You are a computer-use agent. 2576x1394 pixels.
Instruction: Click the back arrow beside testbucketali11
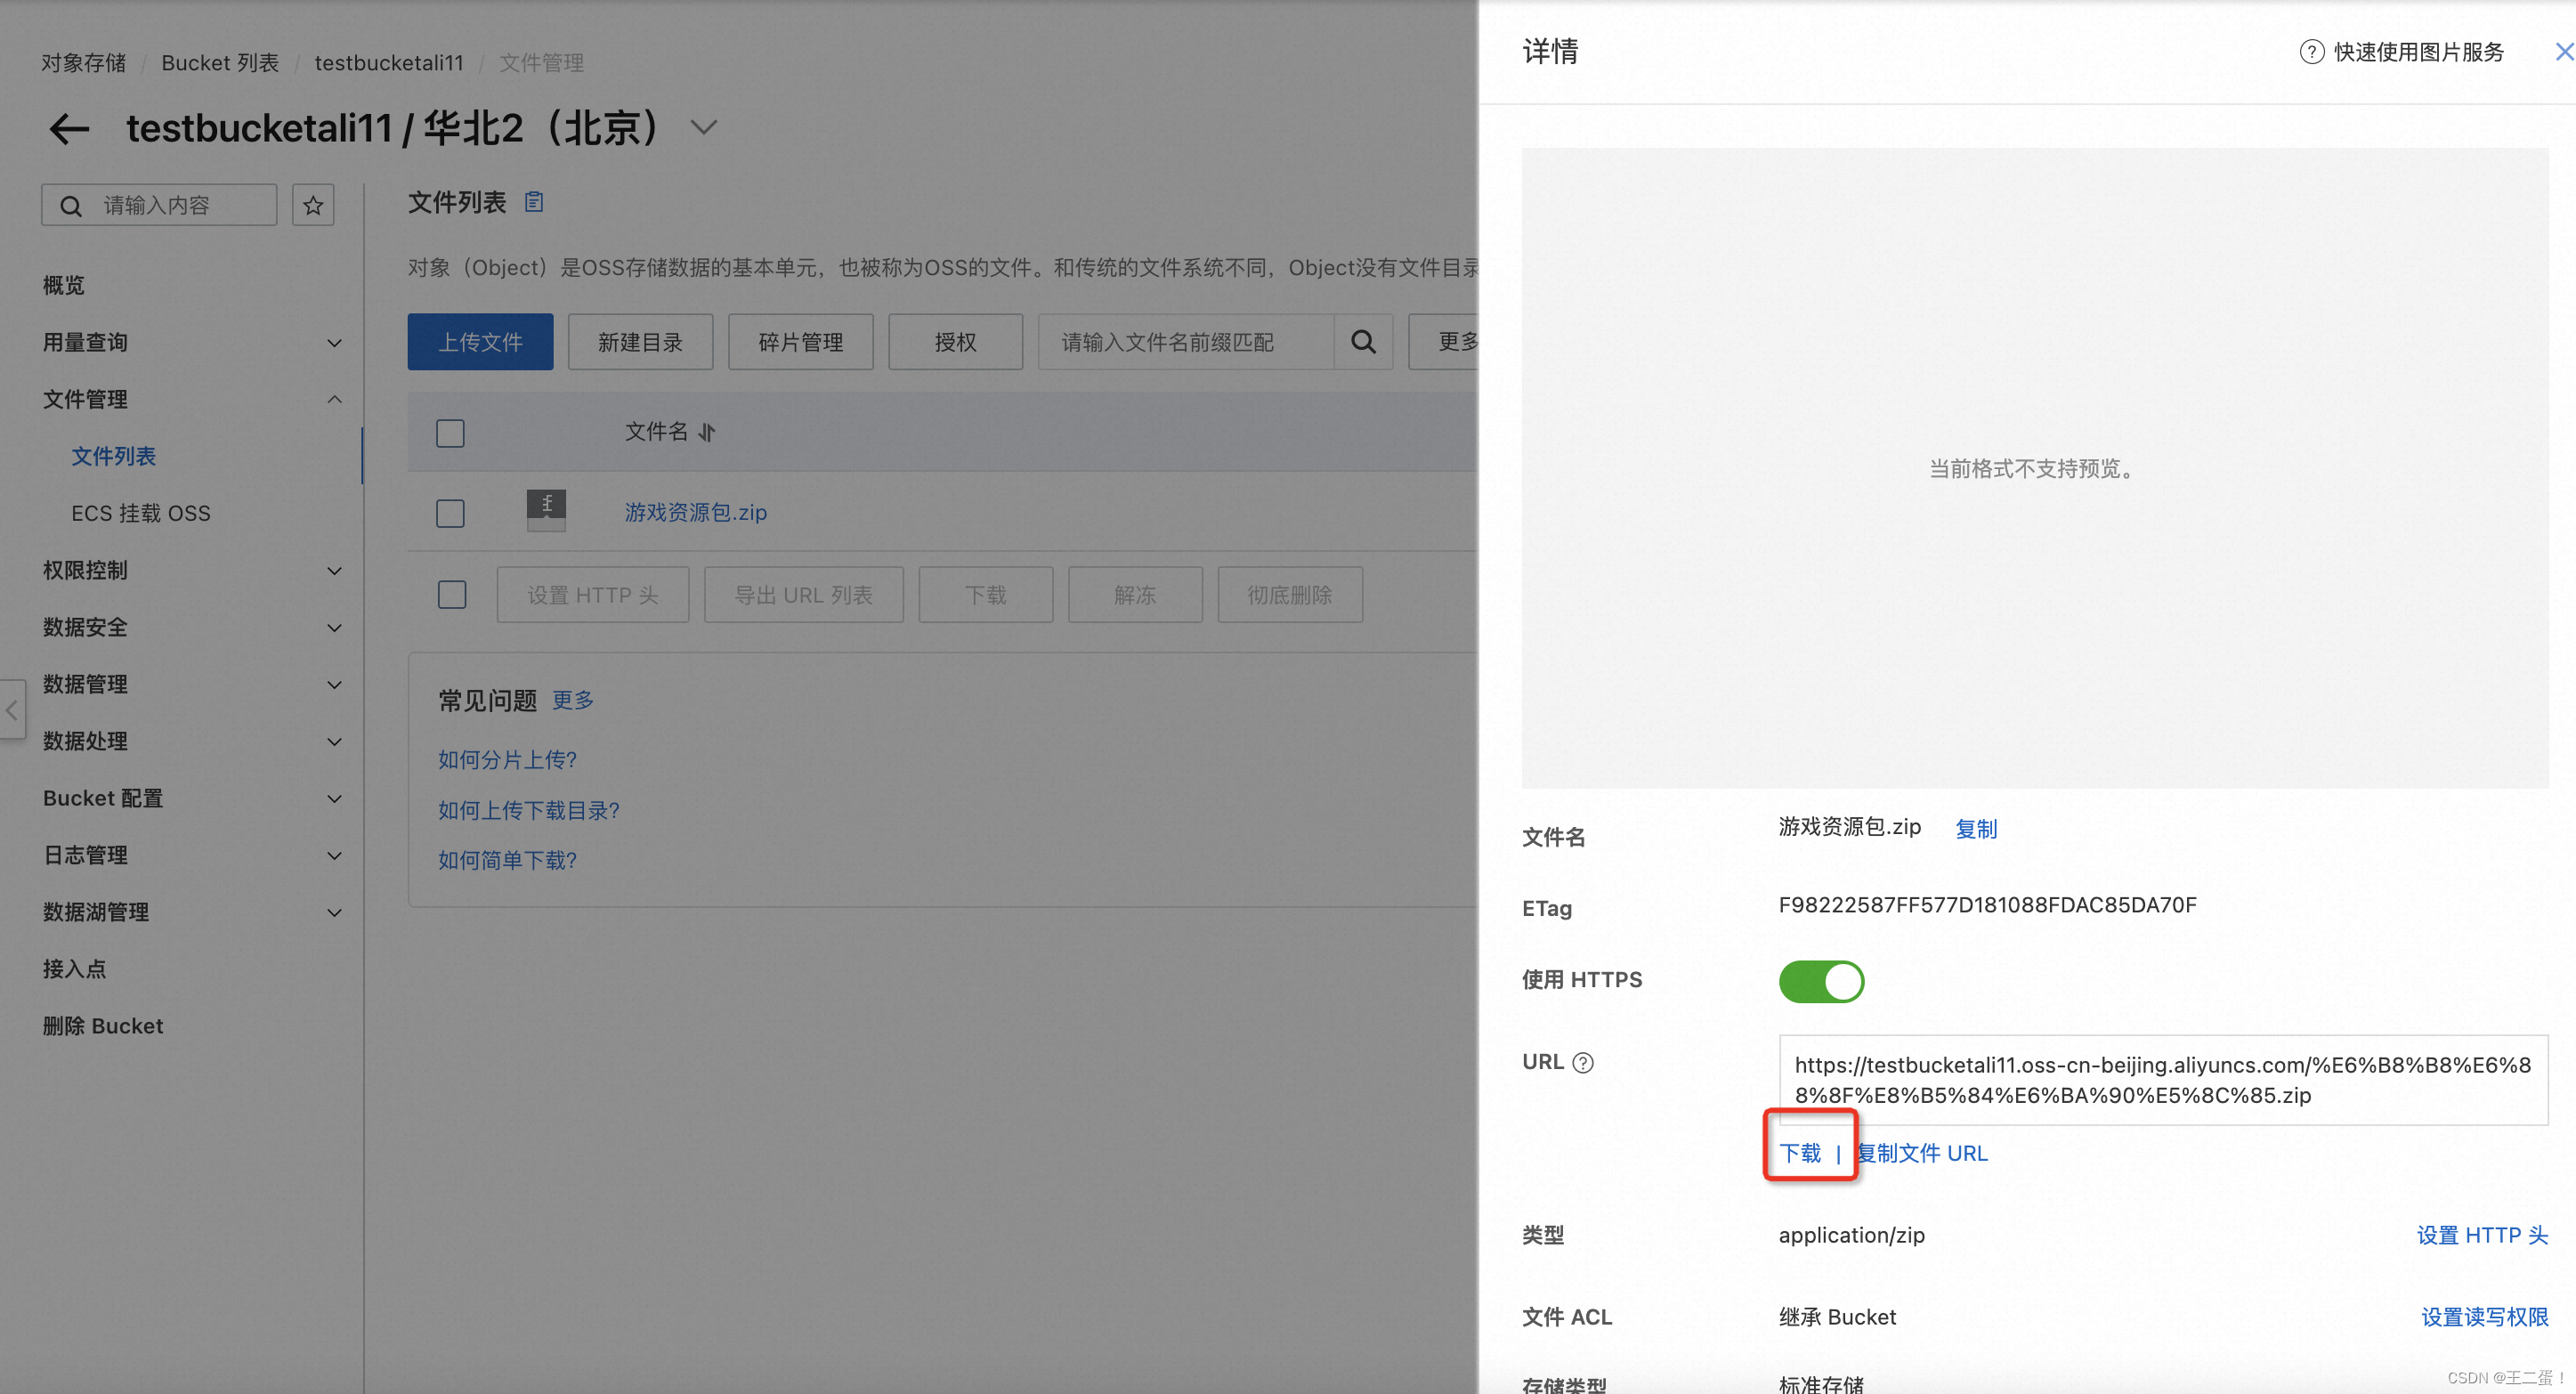(69, 129)
